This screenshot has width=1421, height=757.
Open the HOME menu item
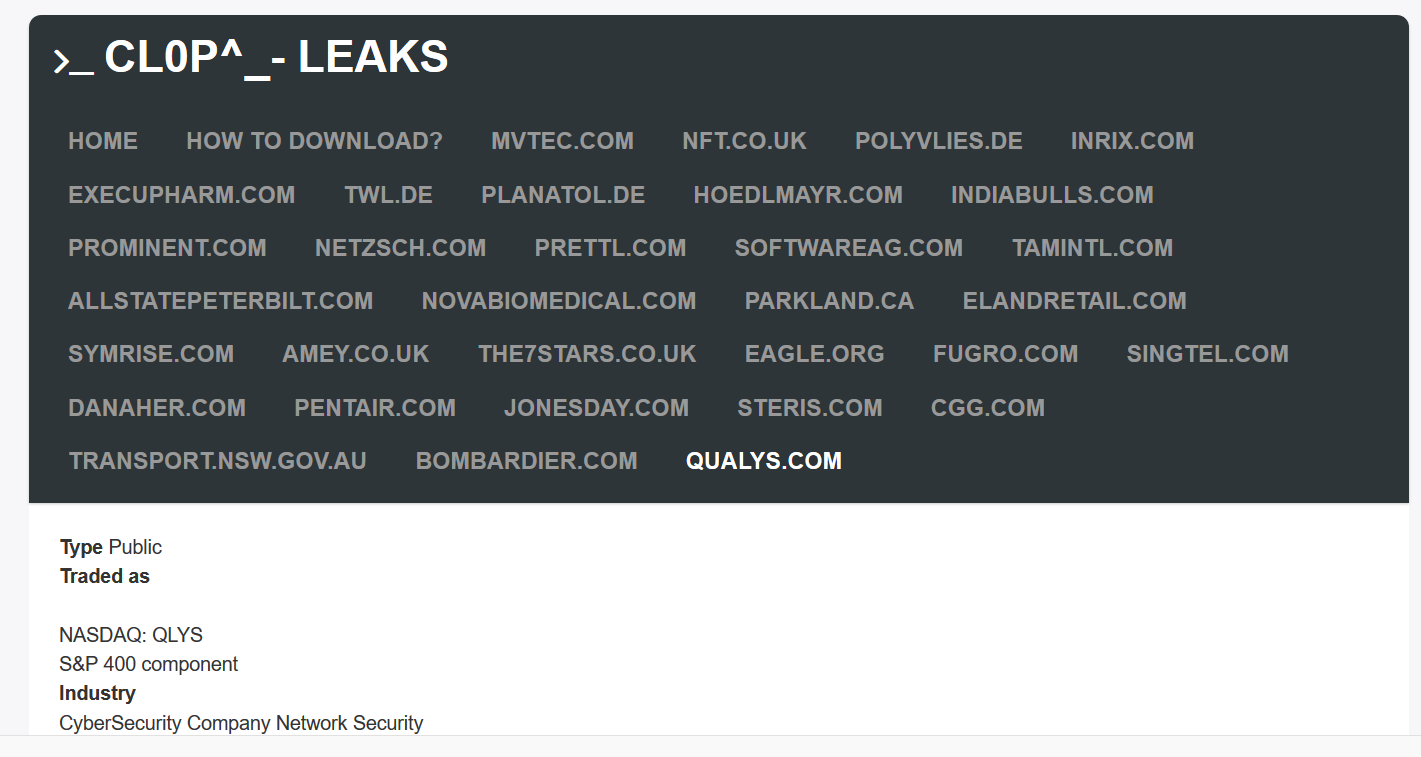point(103,141)
